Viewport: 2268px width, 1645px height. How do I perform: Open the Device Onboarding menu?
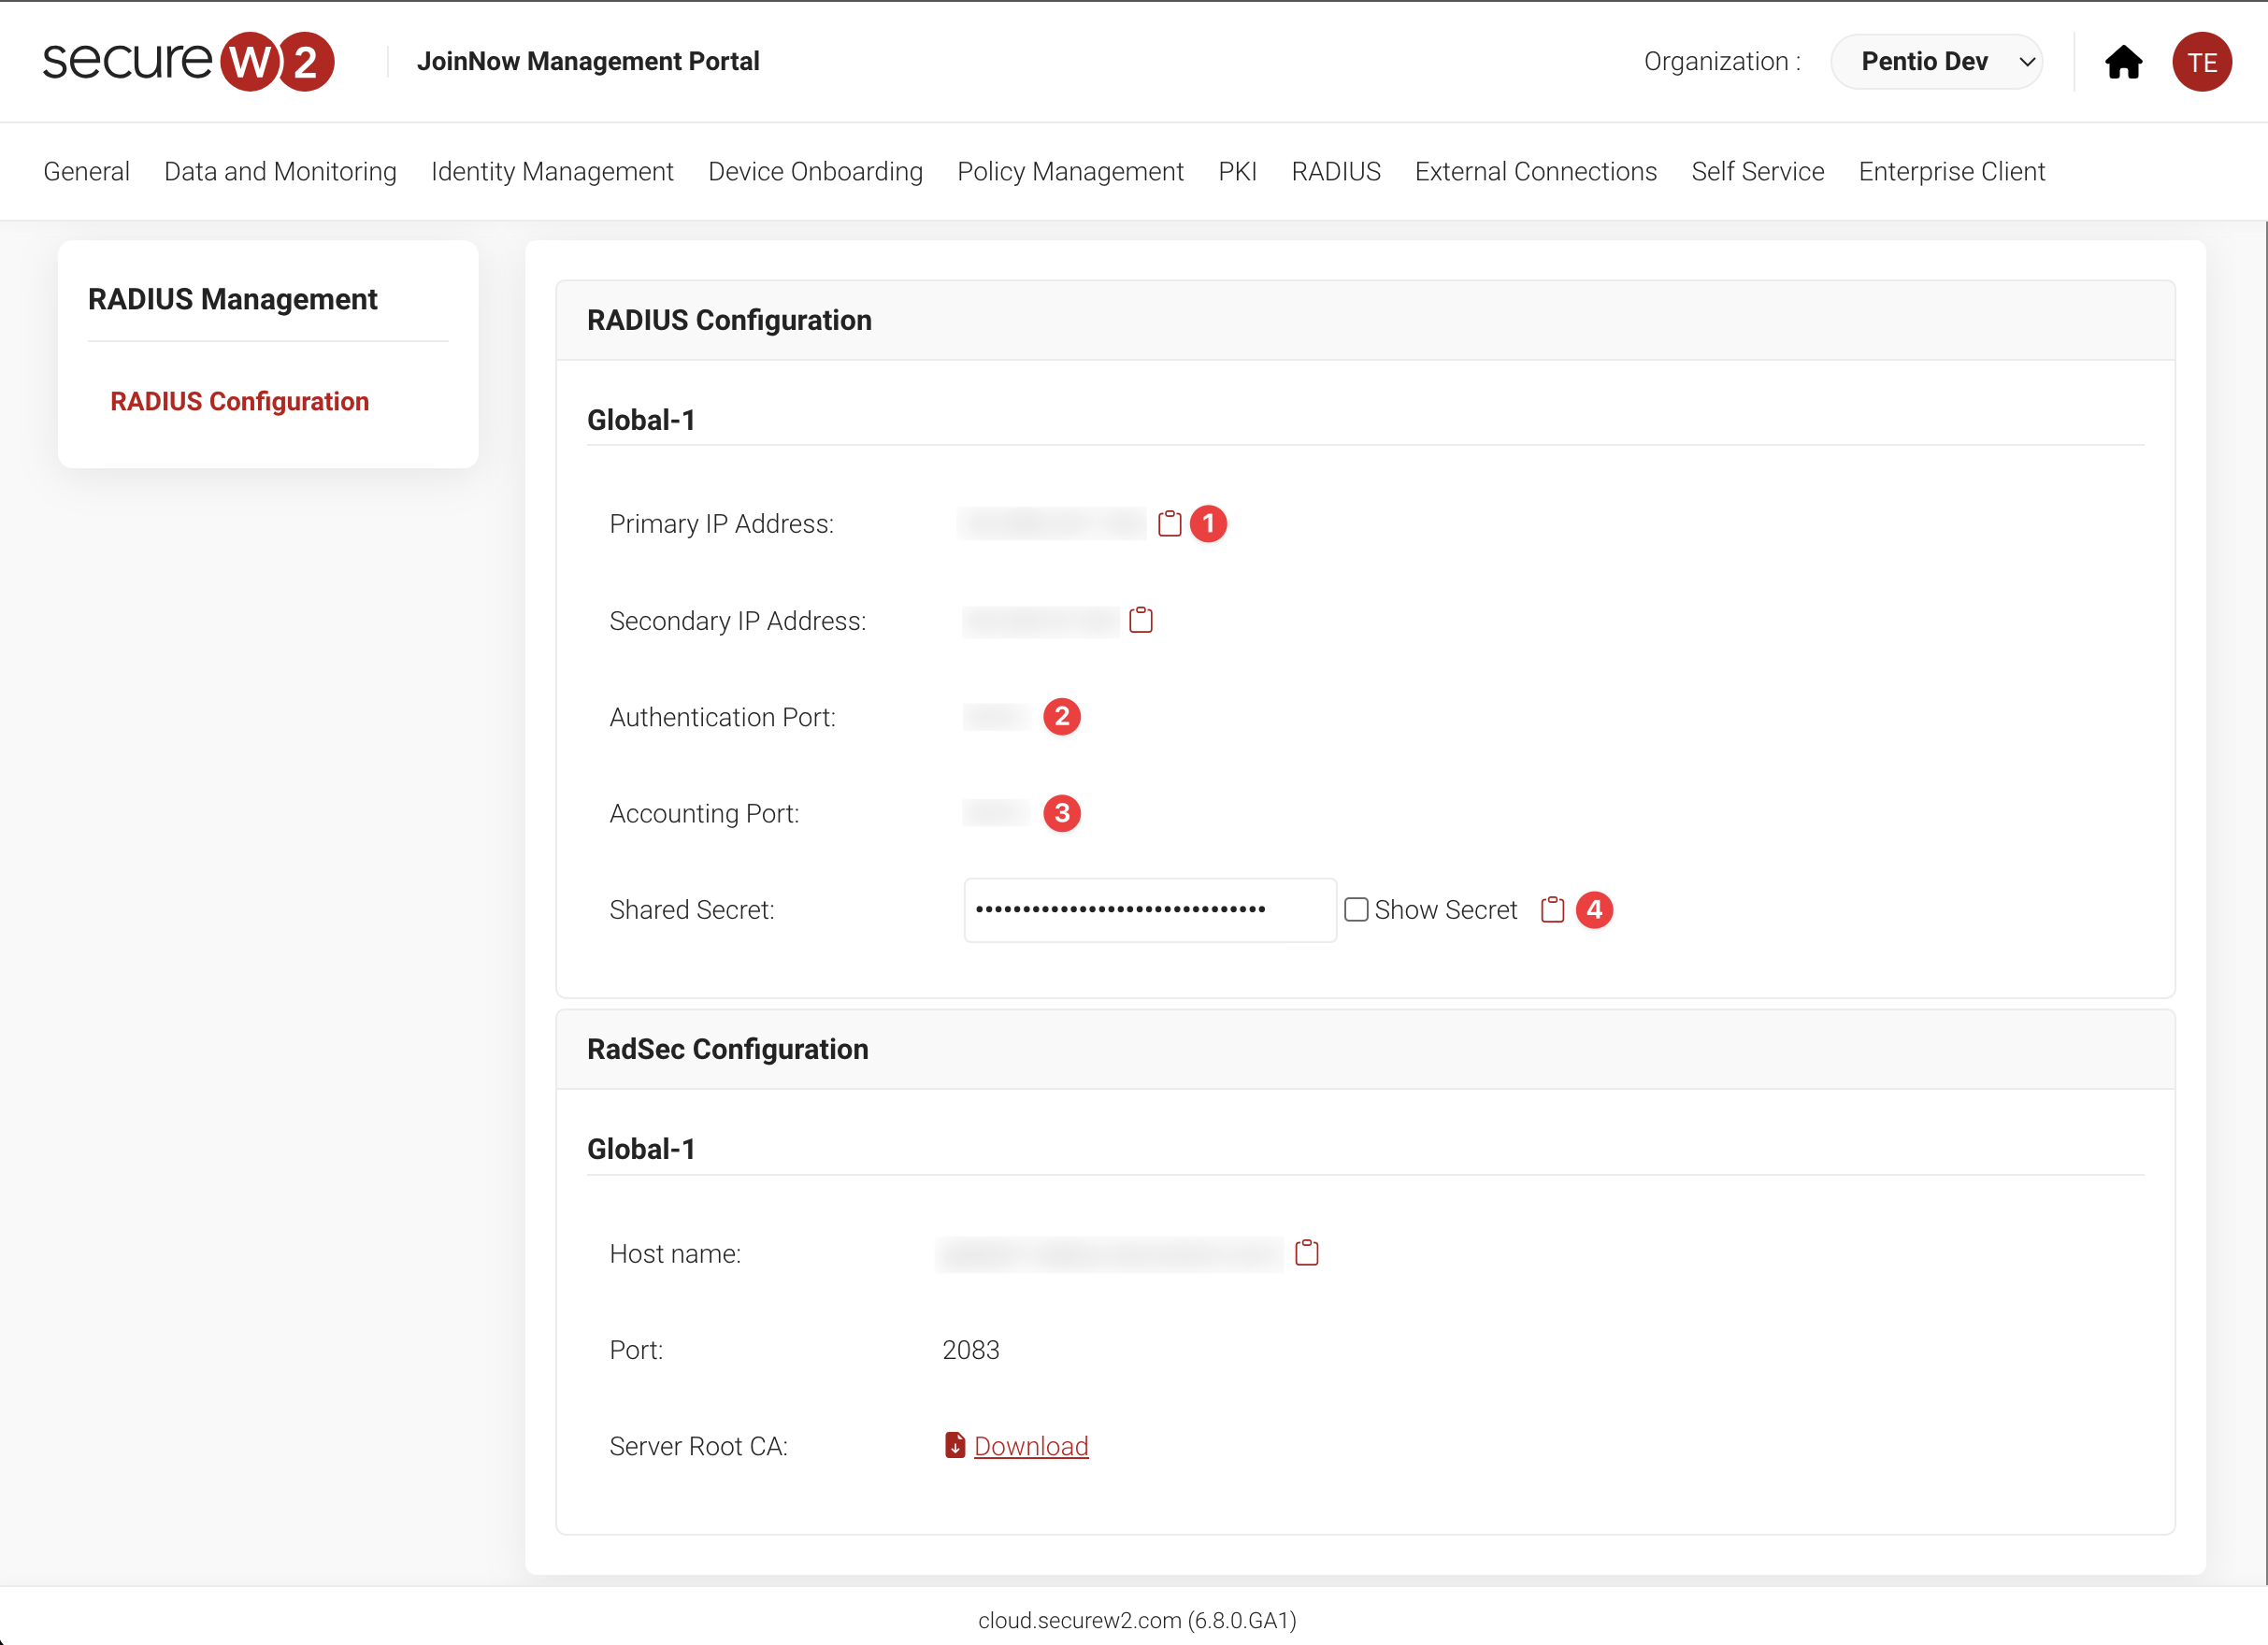pyautogui.click(x=815, y=171)
